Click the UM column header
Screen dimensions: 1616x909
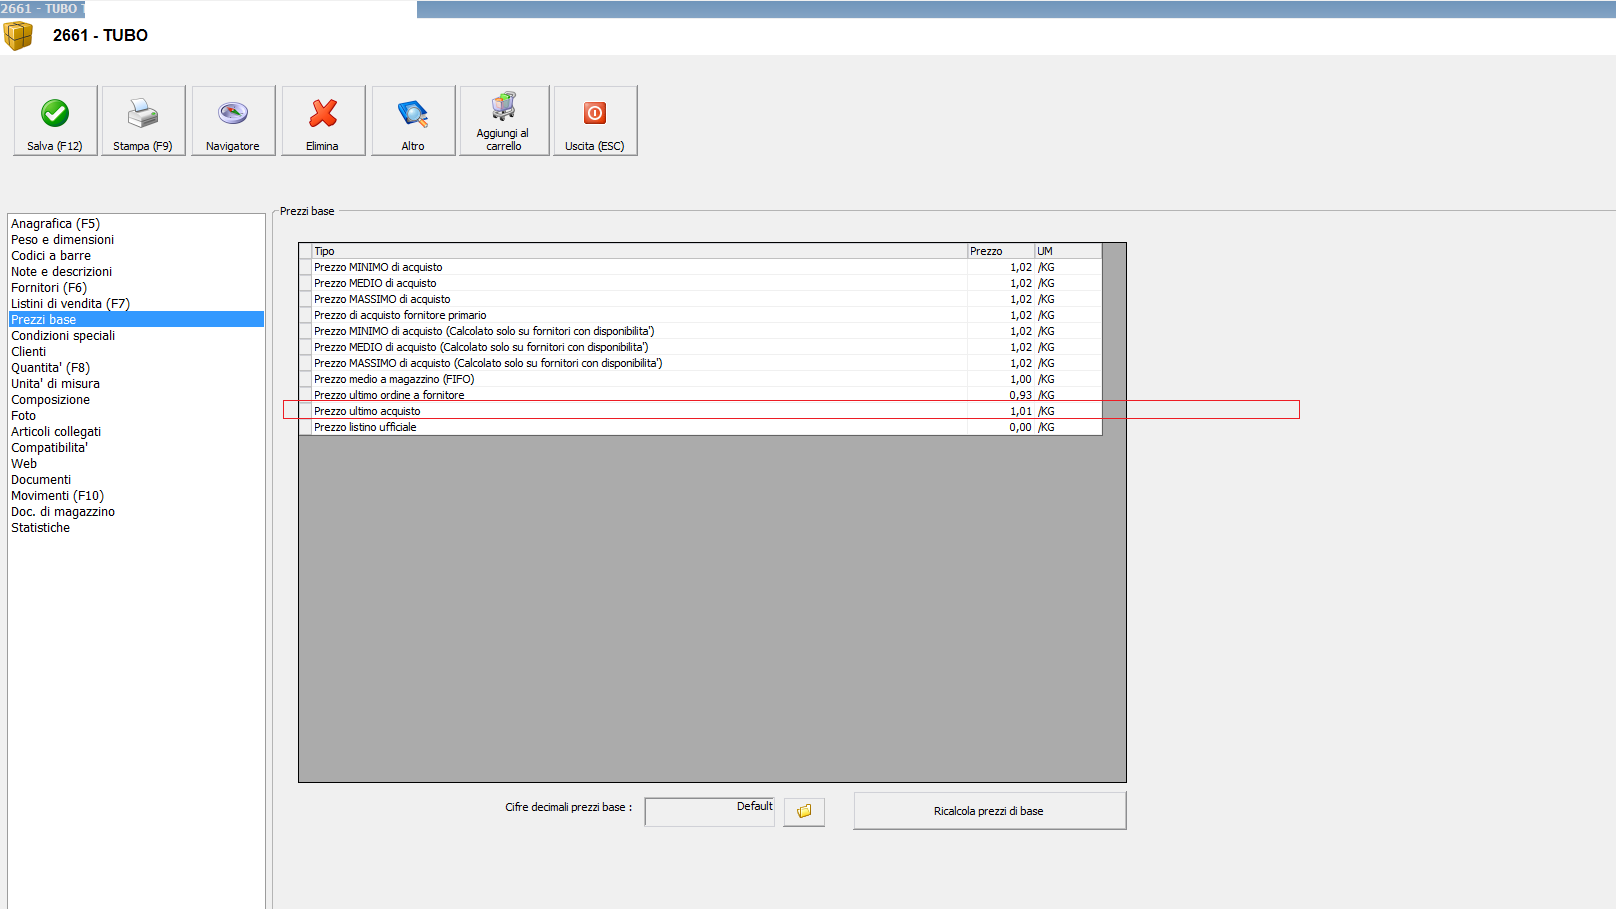1068,251
